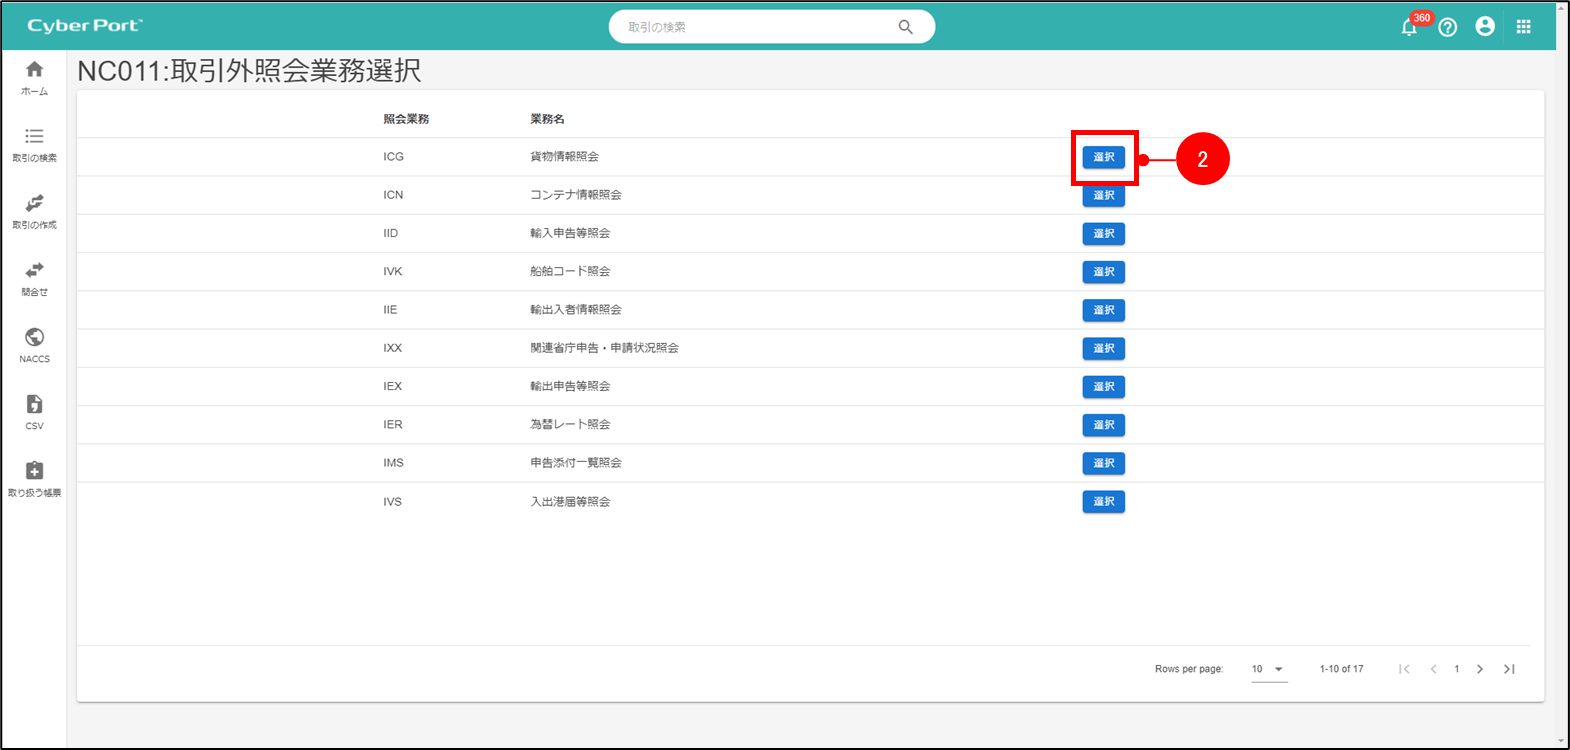Viewport: 1570px width, 750px height.
Task: Click the CyberPort logo
Action: click(85, 26)
